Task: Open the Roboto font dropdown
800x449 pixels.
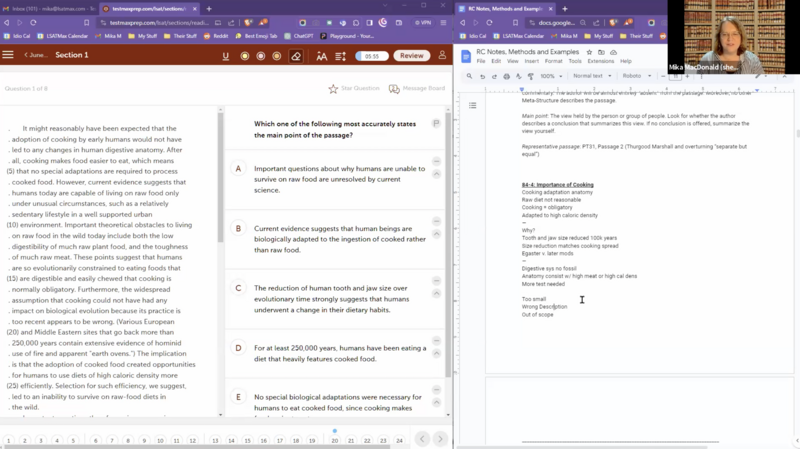Action: 635,76
